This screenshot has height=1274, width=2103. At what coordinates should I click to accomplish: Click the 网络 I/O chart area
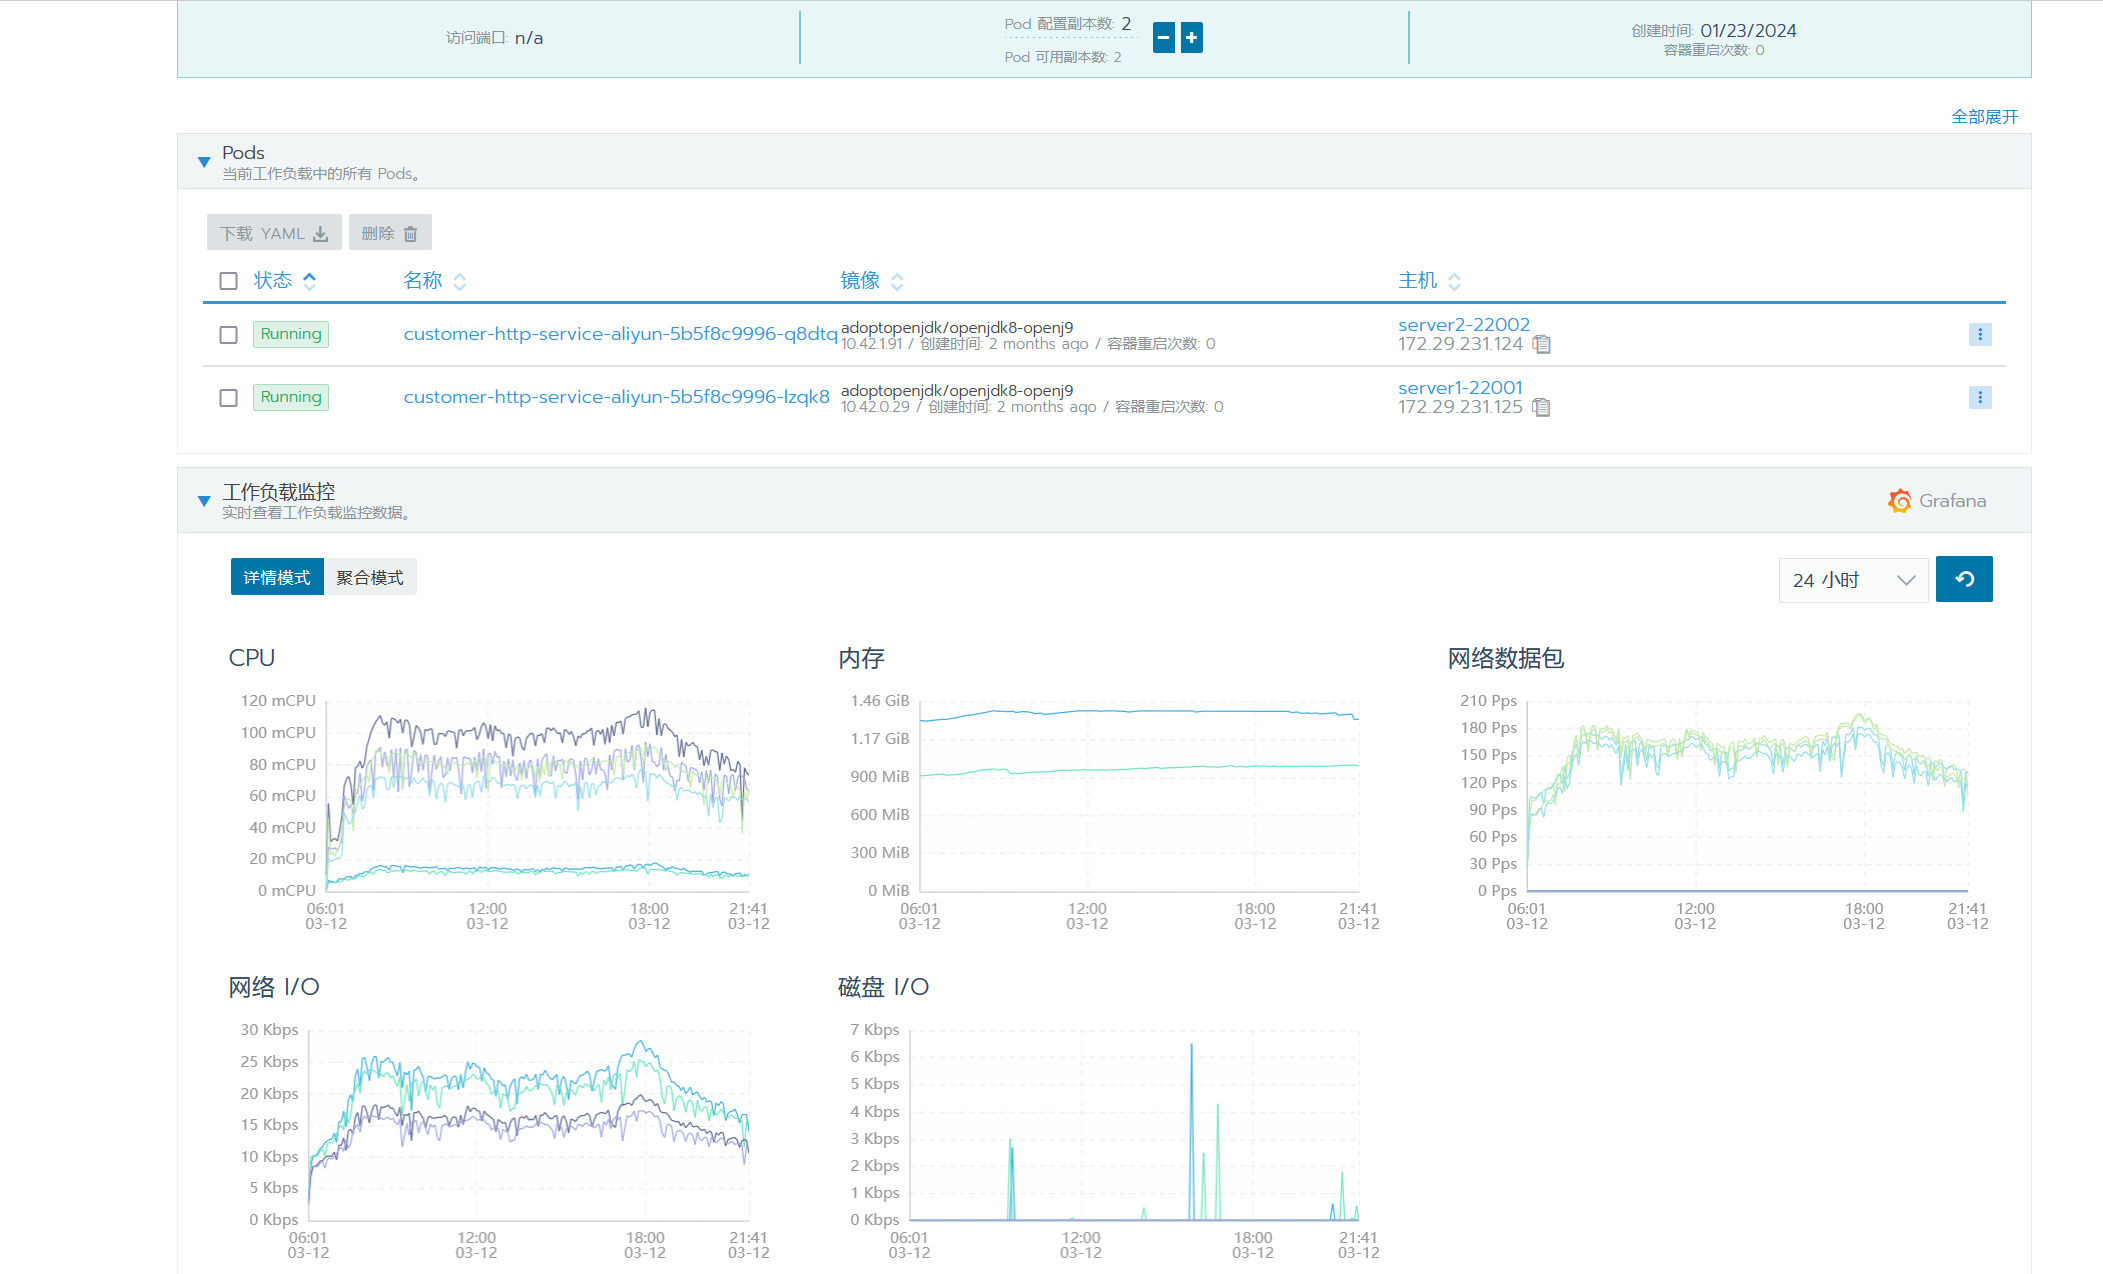pyautogui.click(x=529, y=1125)
